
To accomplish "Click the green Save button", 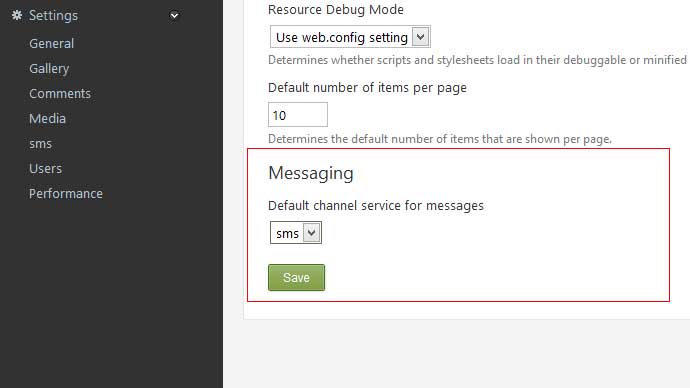I will click(297, 278).
